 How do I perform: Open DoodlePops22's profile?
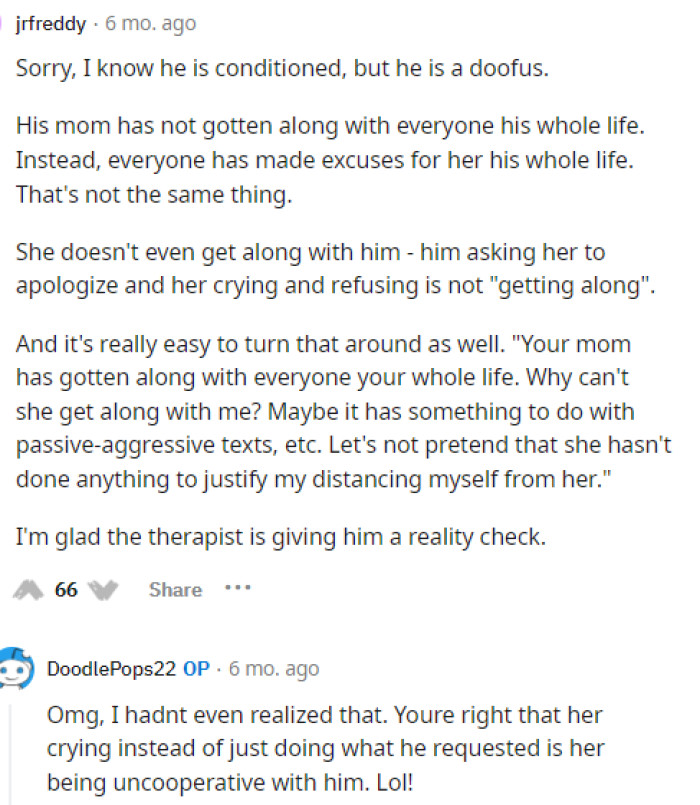click(x=110, y=669)
